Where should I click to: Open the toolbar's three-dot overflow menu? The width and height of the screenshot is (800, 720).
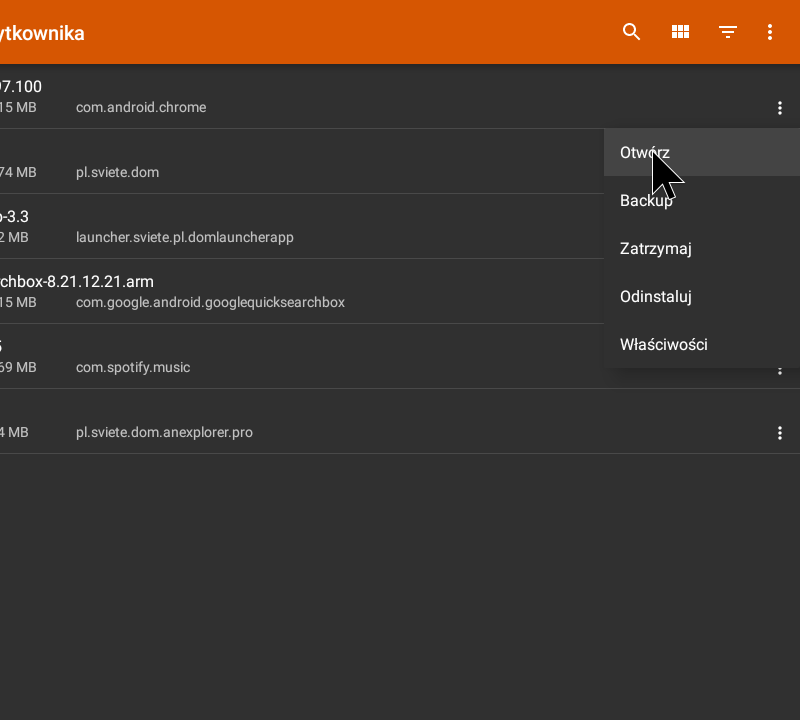(x=770, y=32)
